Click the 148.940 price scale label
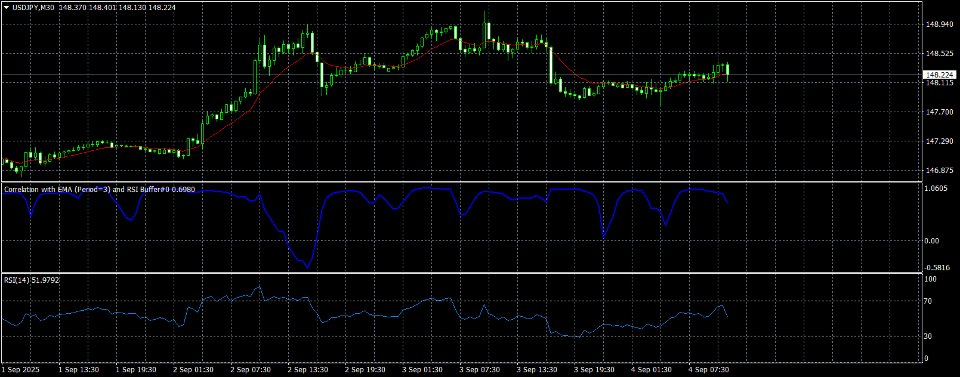The width and height of the screenshot is (960, 377). (939, 25)
